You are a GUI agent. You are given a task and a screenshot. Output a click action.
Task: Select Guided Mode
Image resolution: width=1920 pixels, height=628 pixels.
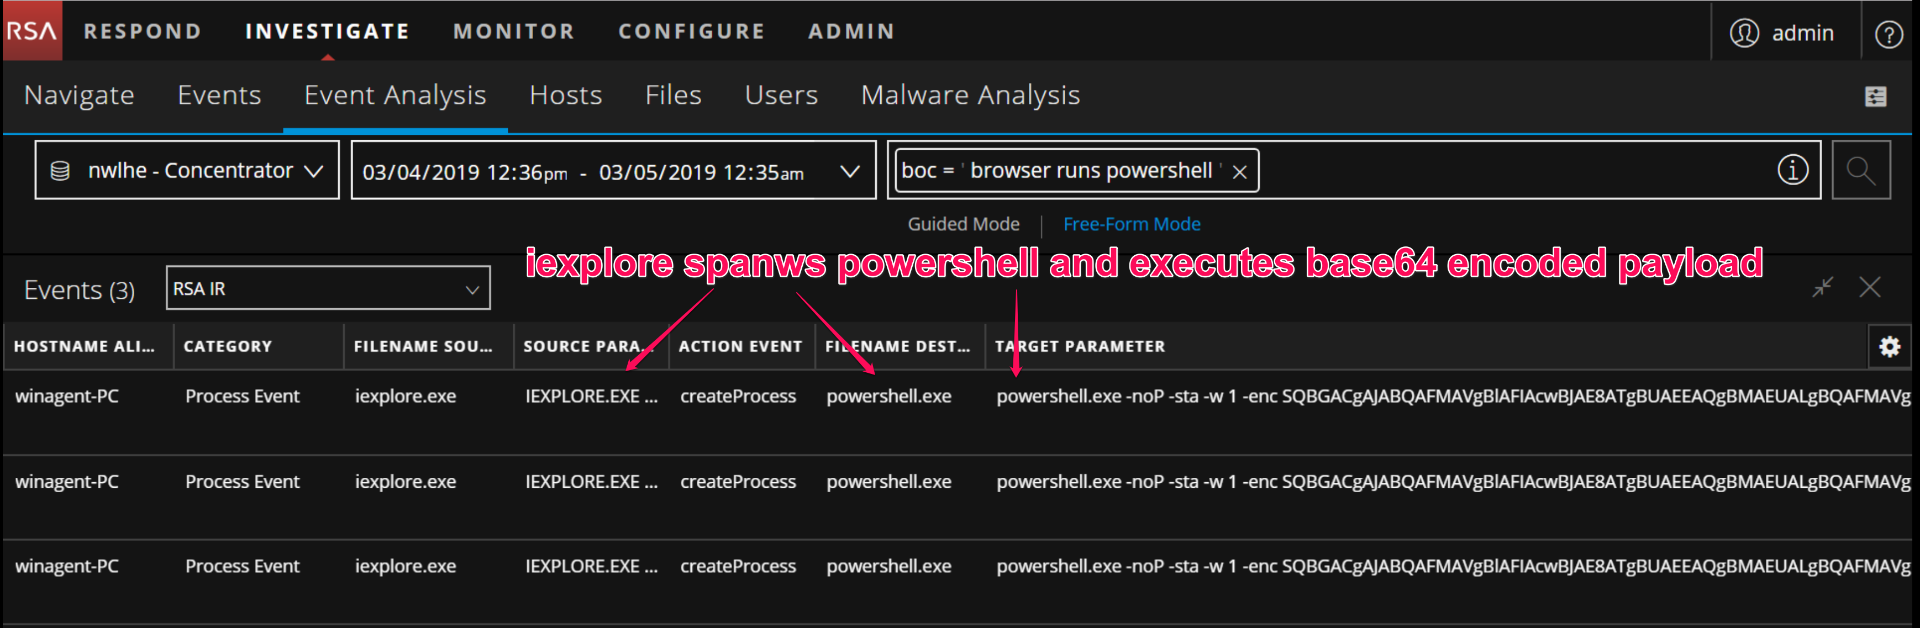(963, 224)
